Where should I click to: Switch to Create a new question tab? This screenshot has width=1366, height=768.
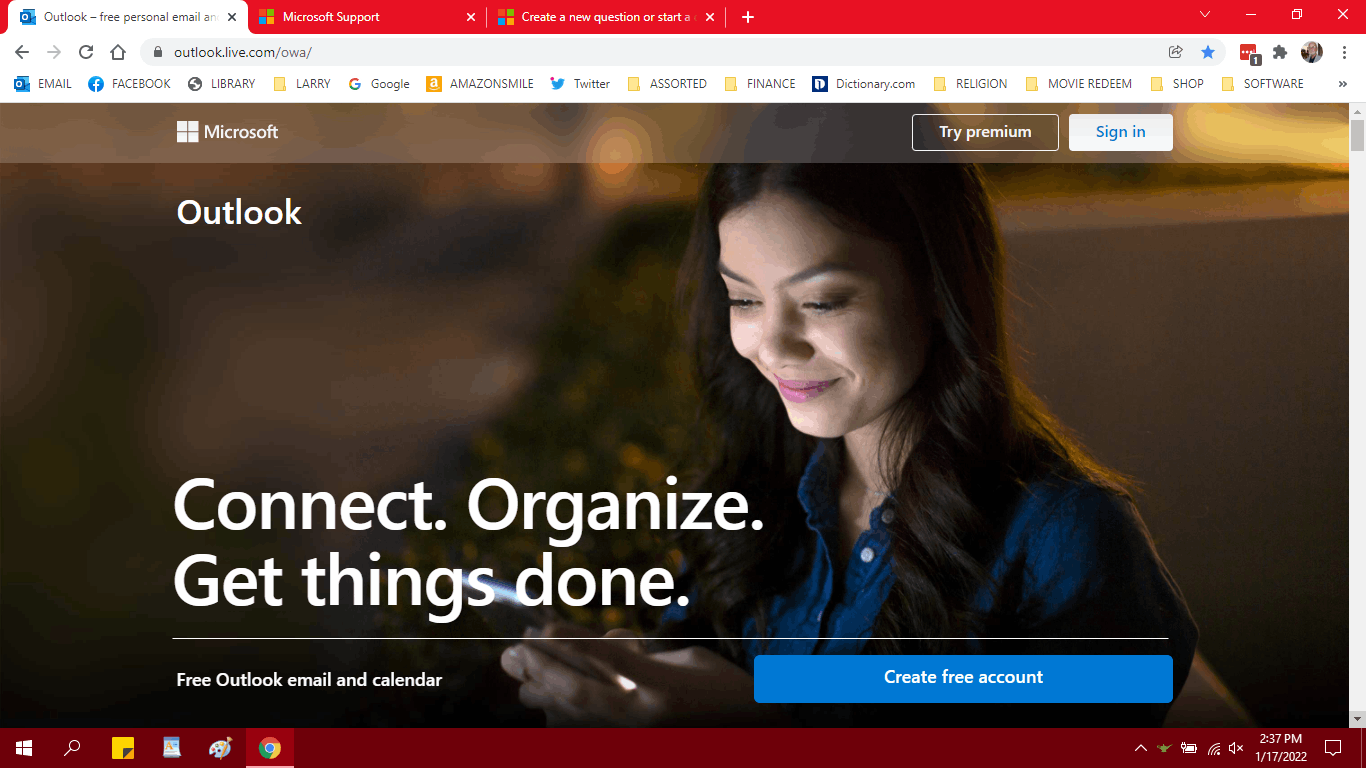(607, 17)
